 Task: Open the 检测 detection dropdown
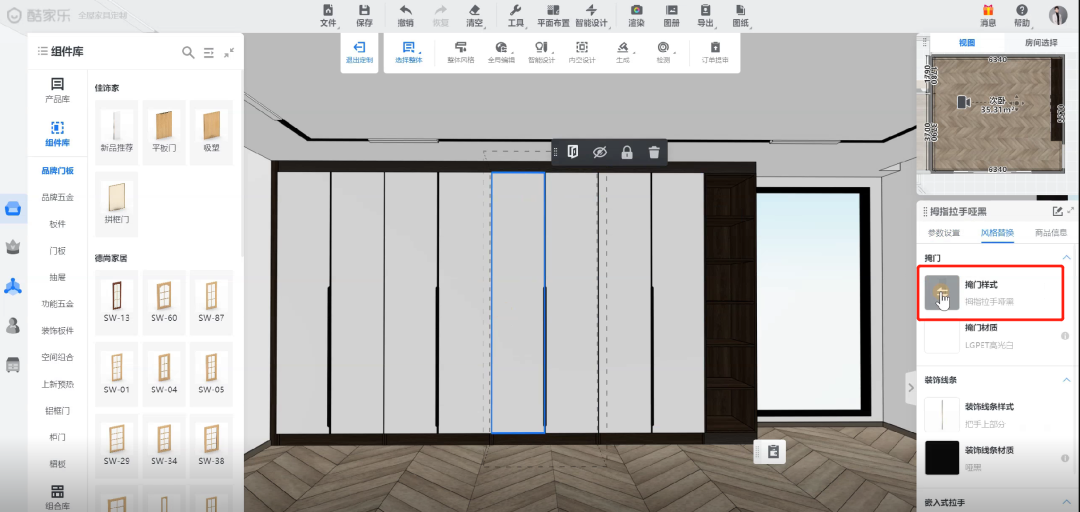(x=663, y=52)
